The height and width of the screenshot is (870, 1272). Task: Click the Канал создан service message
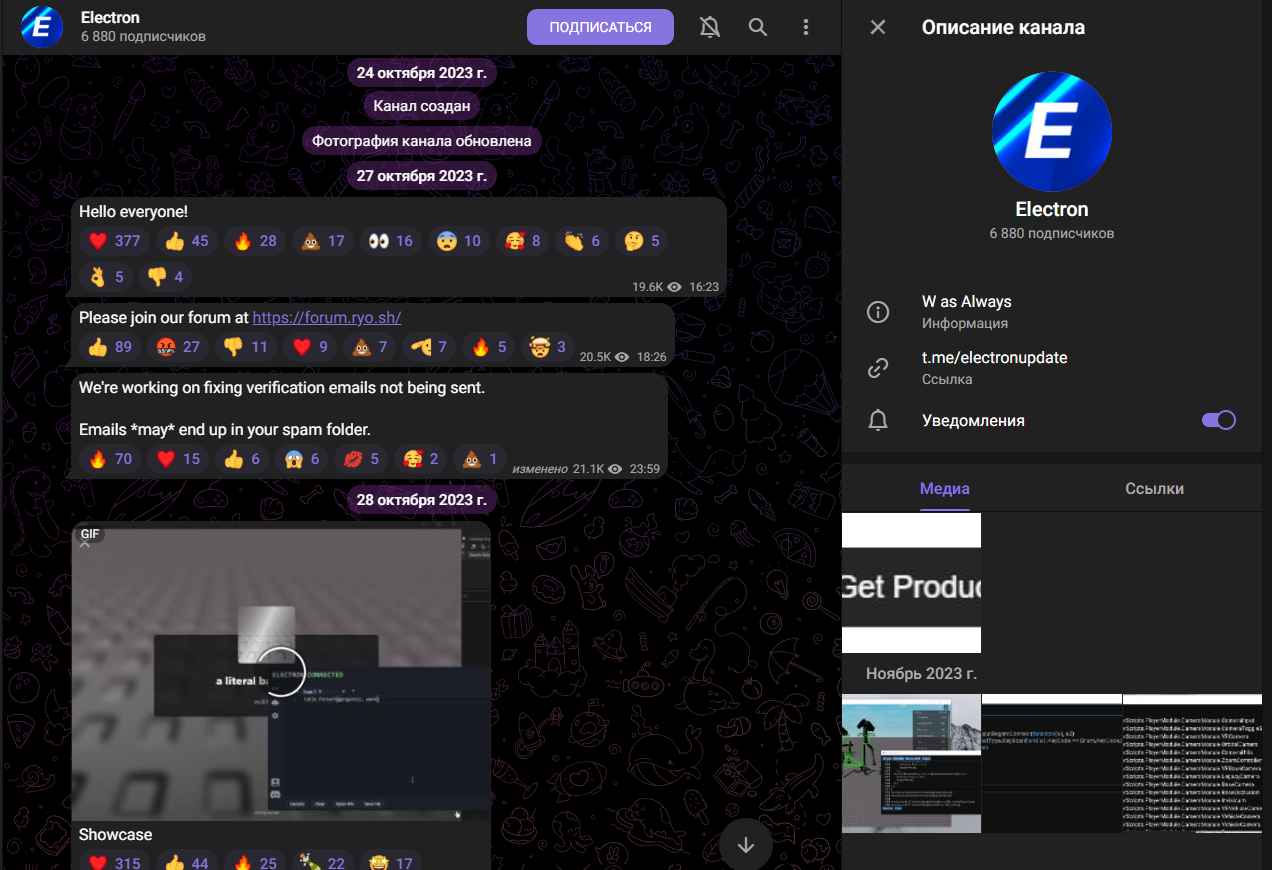pyautogui.click(x=422, y=105)
